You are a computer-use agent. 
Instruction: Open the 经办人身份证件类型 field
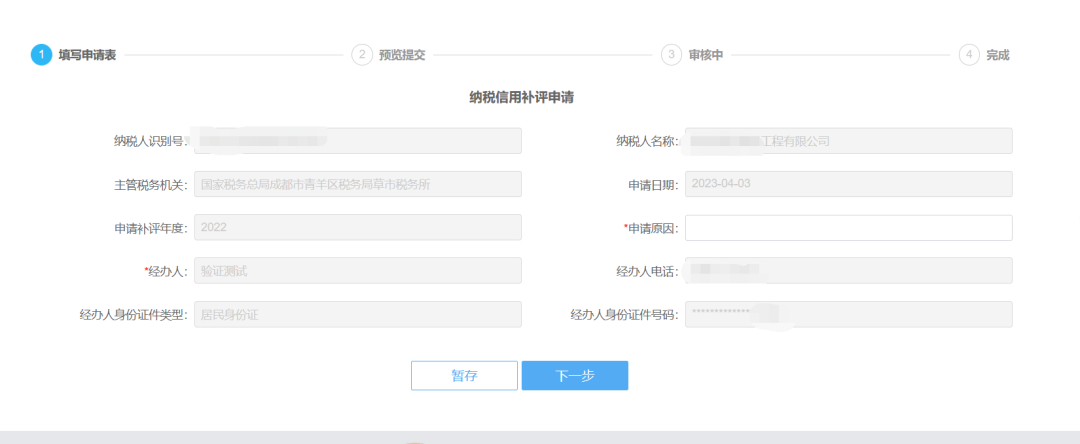(357, 315)
